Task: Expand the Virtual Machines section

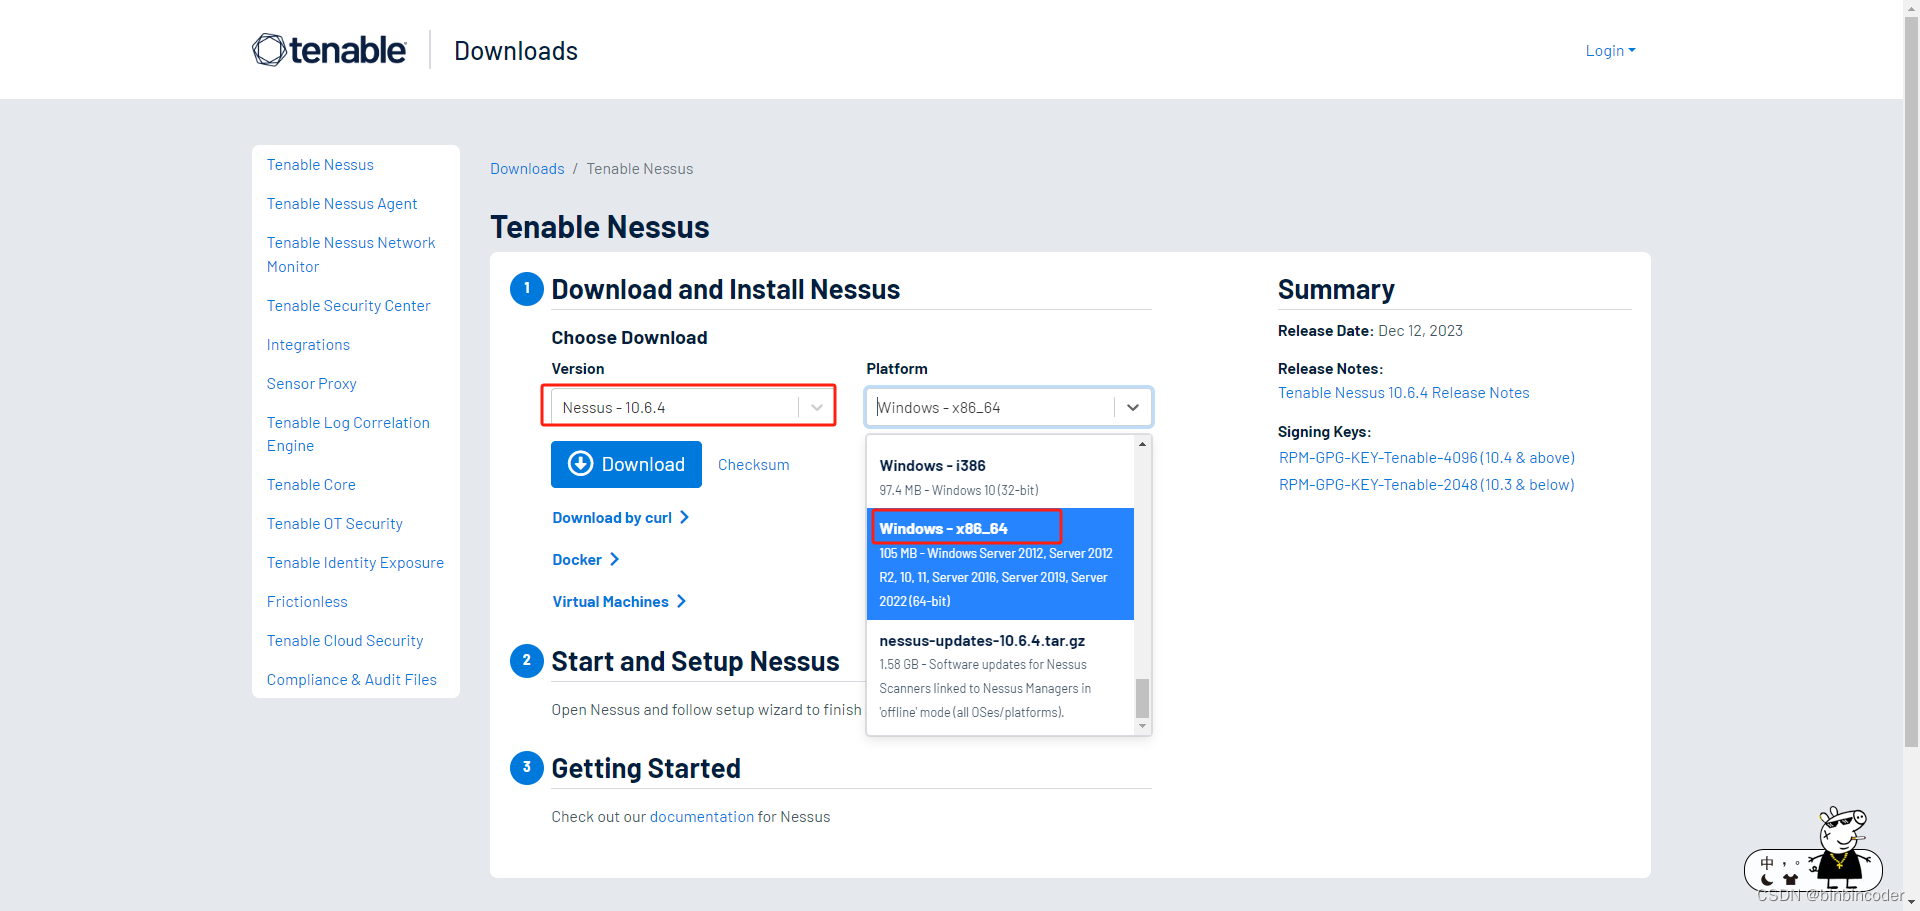Action: click(x=618, y=602)
